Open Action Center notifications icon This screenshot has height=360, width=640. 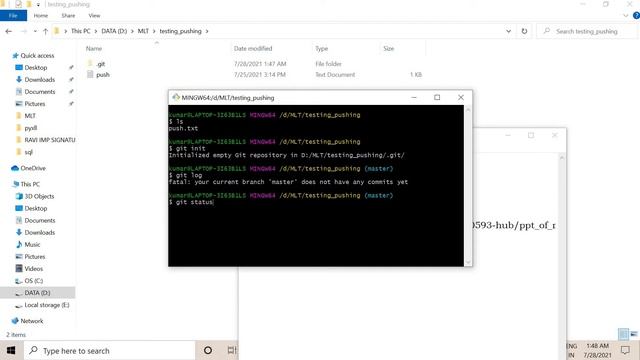coord(625,350)
